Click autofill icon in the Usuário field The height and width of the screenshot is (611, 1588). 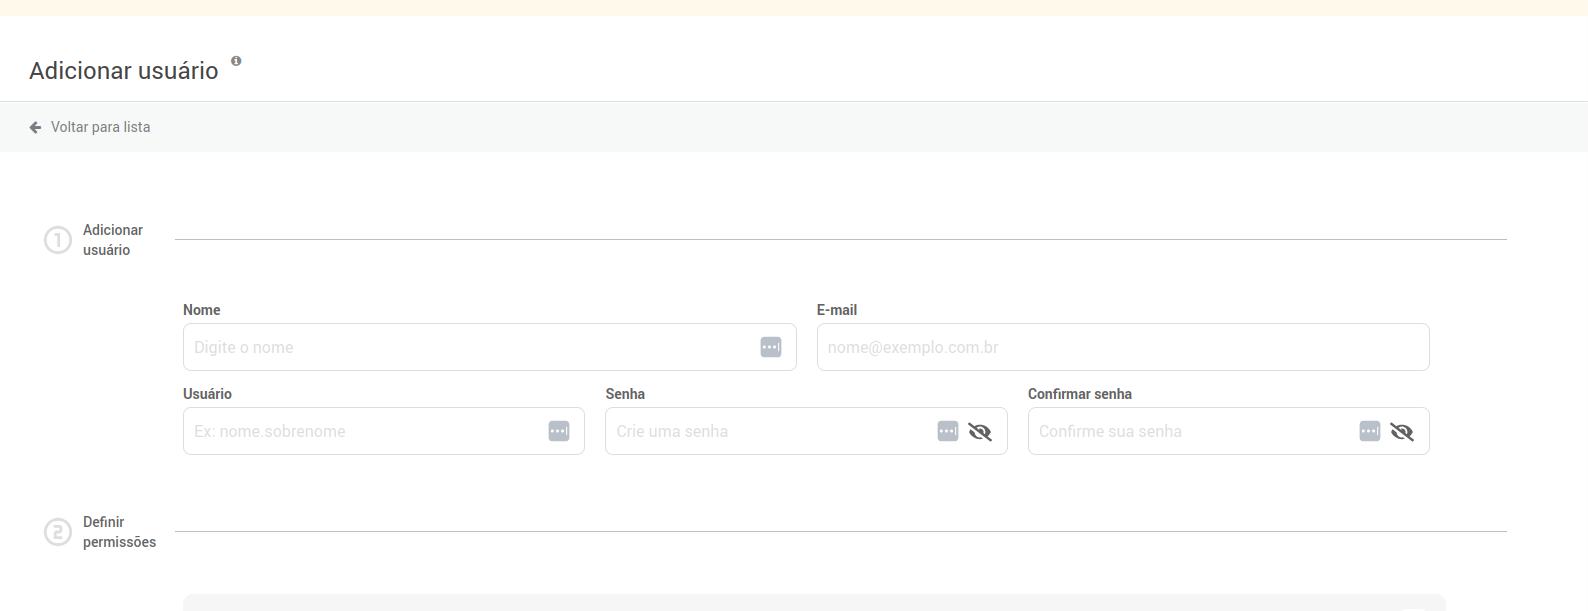pyautogui.click(x=559, y=431)
